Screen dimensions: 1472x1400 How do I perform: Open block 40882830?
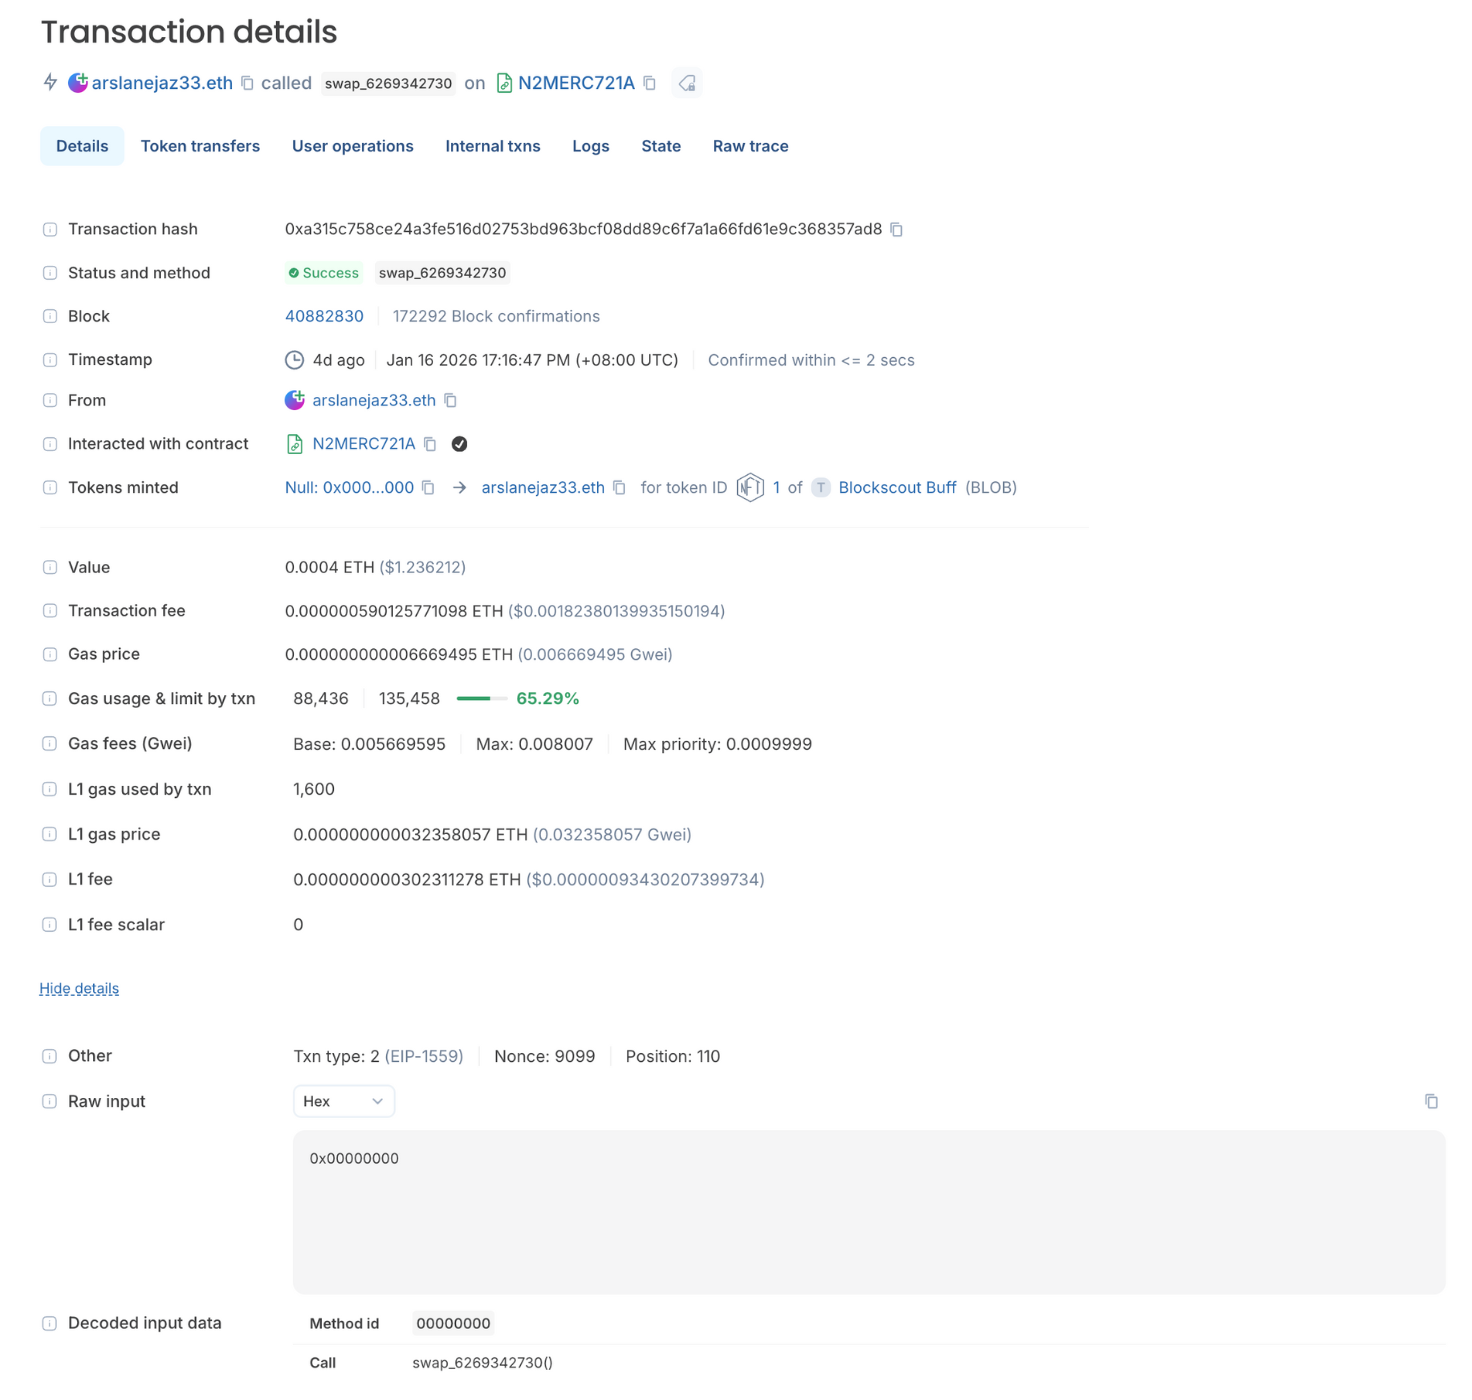tap(323, 316)
